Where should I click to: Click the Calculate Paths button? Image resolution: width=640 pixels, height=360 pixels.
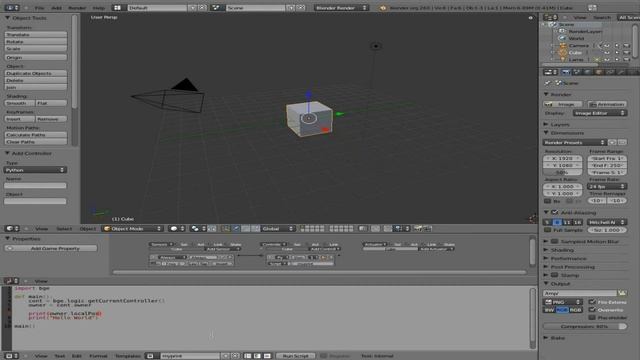point(36,135)
